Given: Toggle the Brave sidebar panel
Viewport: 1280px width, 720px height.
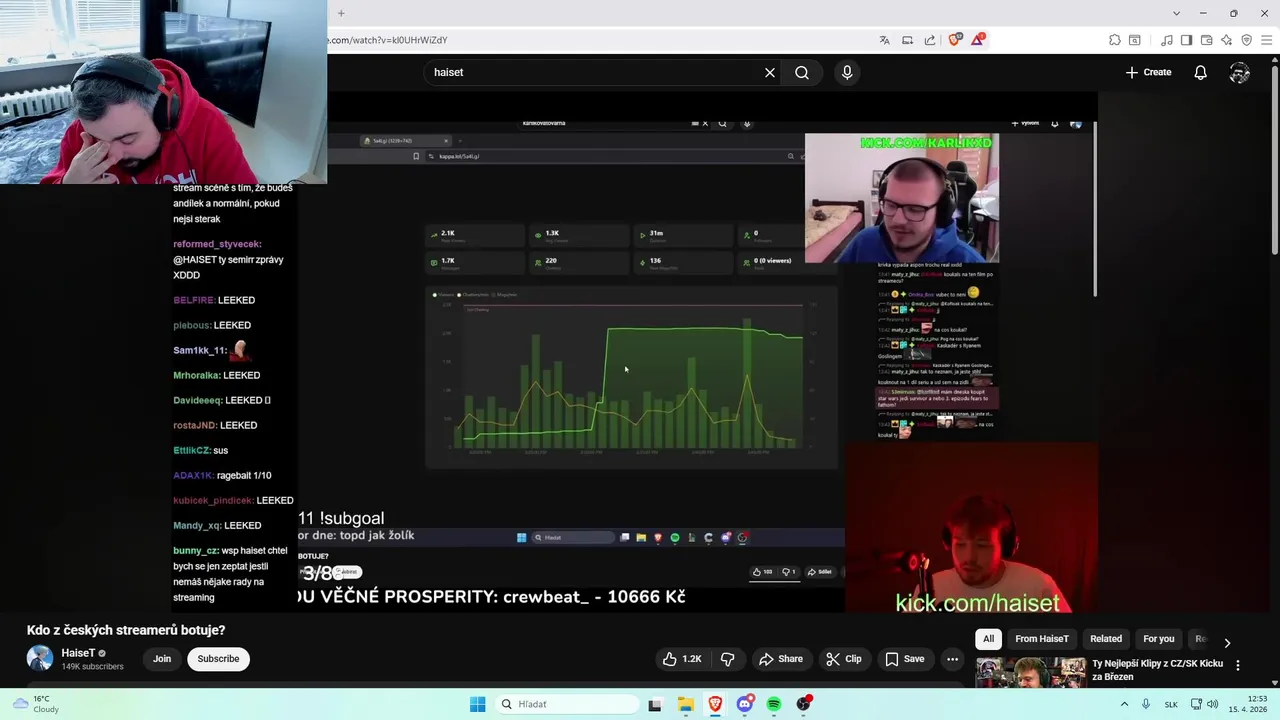Looking at the screenshot, I should coord(1186,40).
